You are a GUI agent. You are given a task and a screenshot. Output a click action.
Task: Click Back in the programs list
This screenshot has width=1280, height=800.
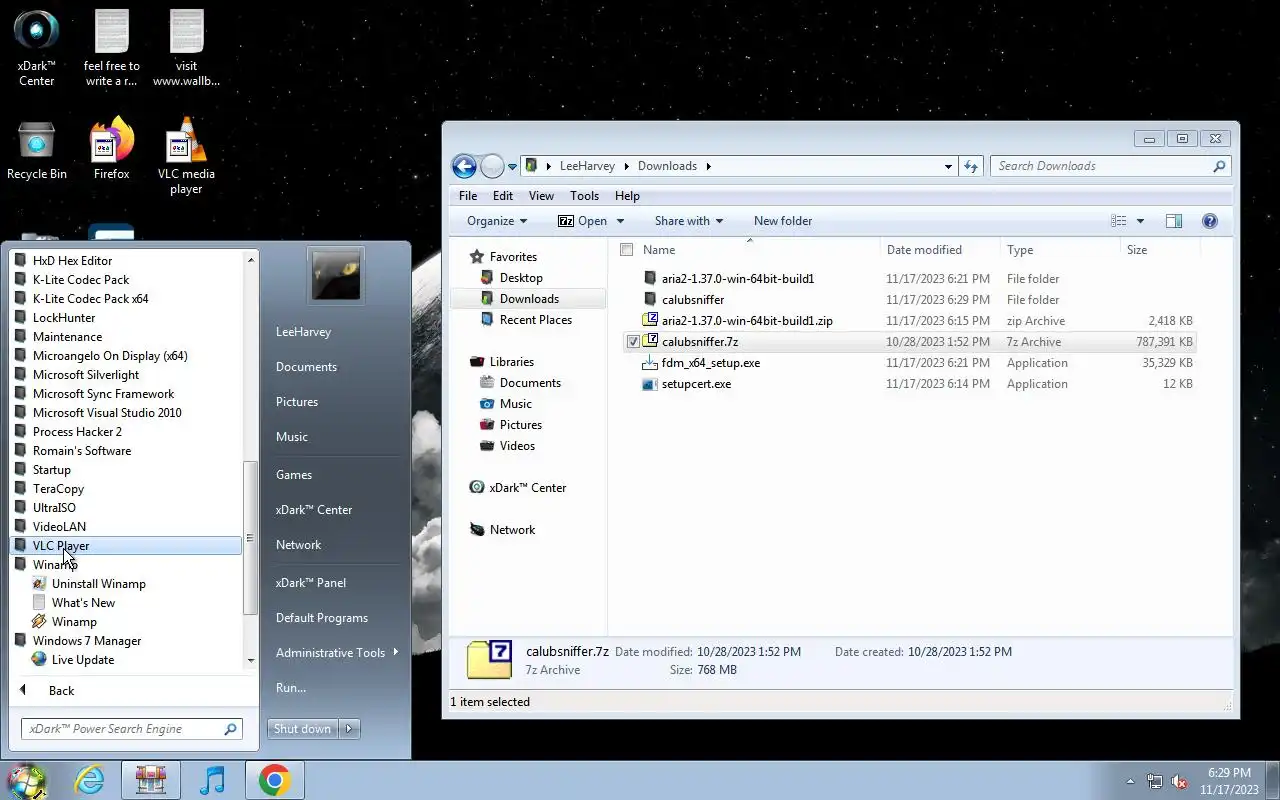[x=62, y=691]
